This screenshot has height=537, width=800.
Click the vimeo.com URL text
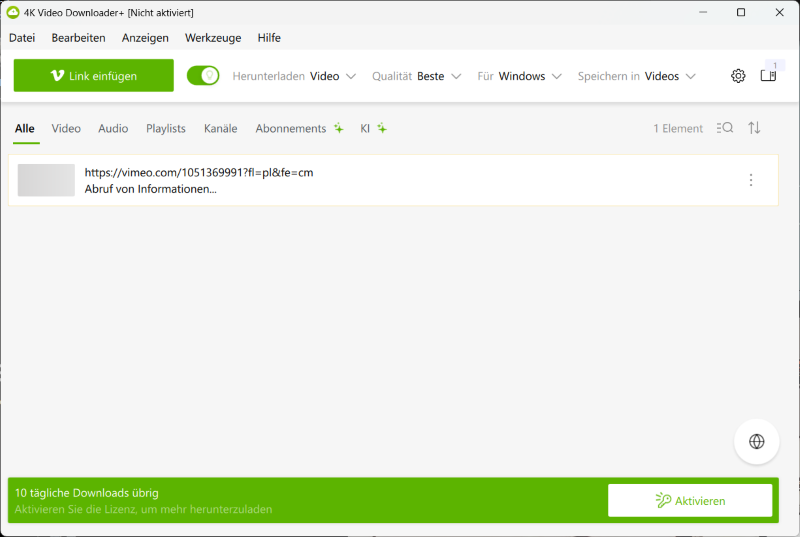[198, 173]
